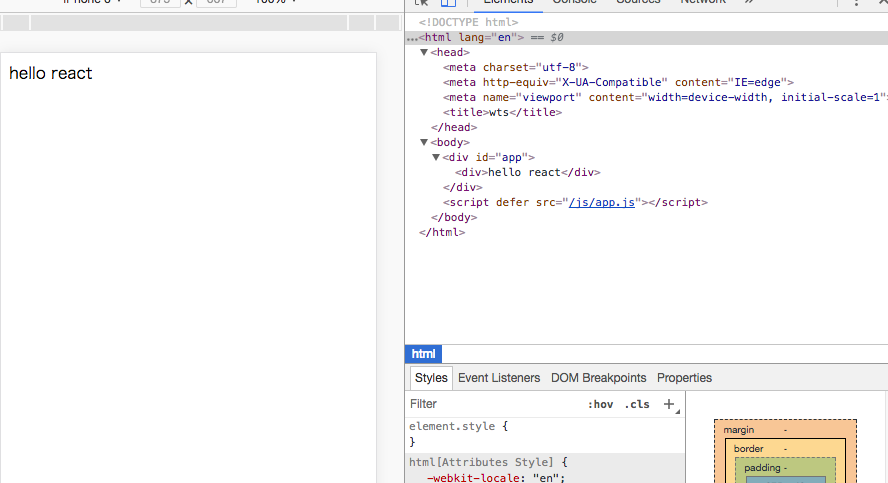Screen dimensions: 888x483
Task: Switch to the Properties tab
Action: pos(684,378)
